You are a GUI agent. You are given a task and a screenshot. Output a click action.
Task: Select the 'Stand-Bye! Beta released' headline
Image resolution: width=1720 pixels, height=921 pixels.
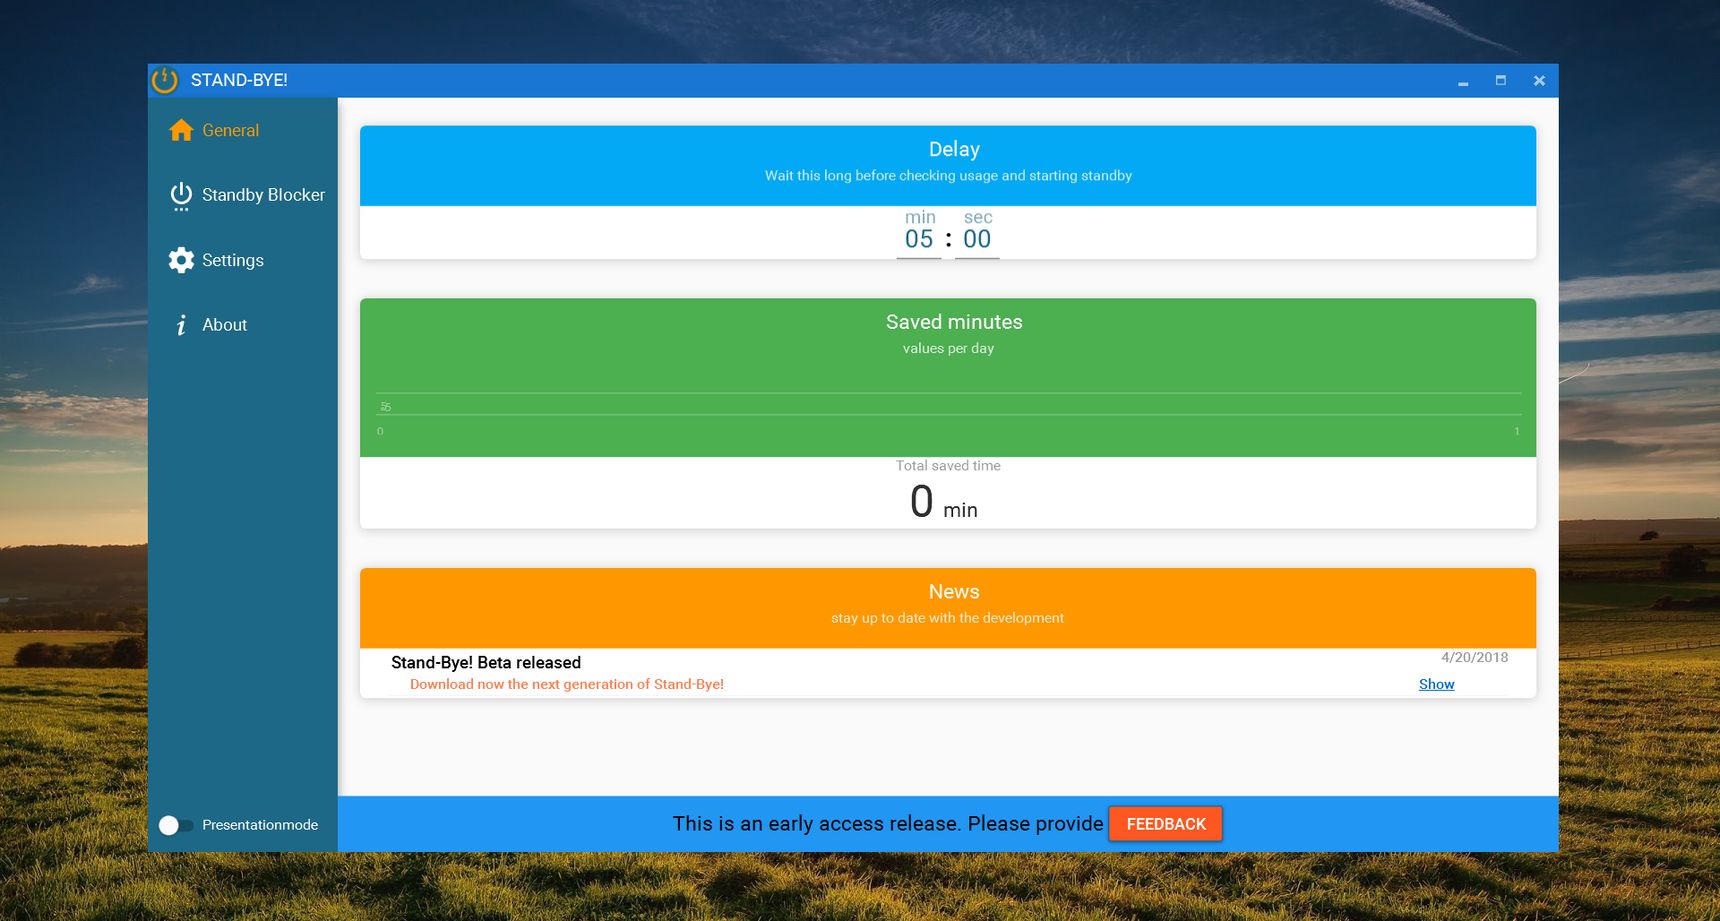coord(486,662)
